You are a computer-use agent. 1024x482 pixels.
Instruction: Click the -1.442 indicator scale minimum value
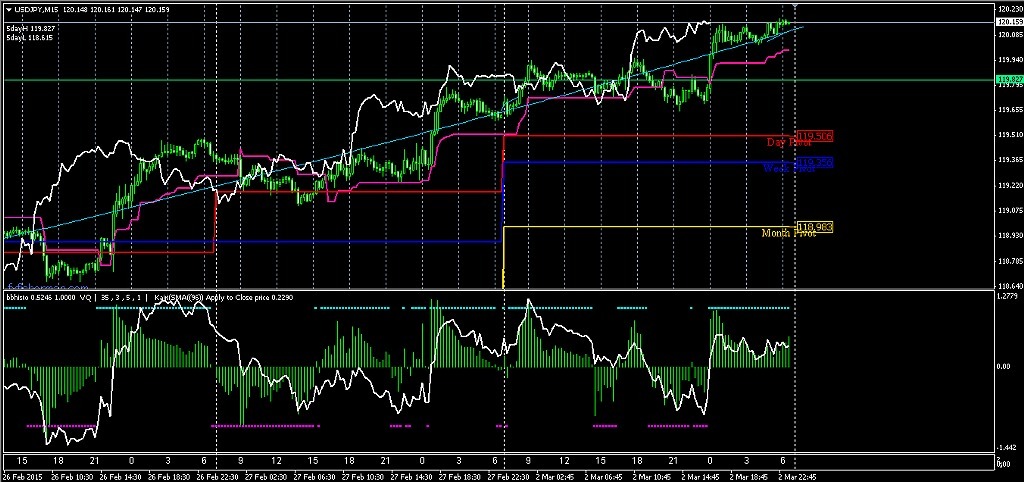[1007, 448]
